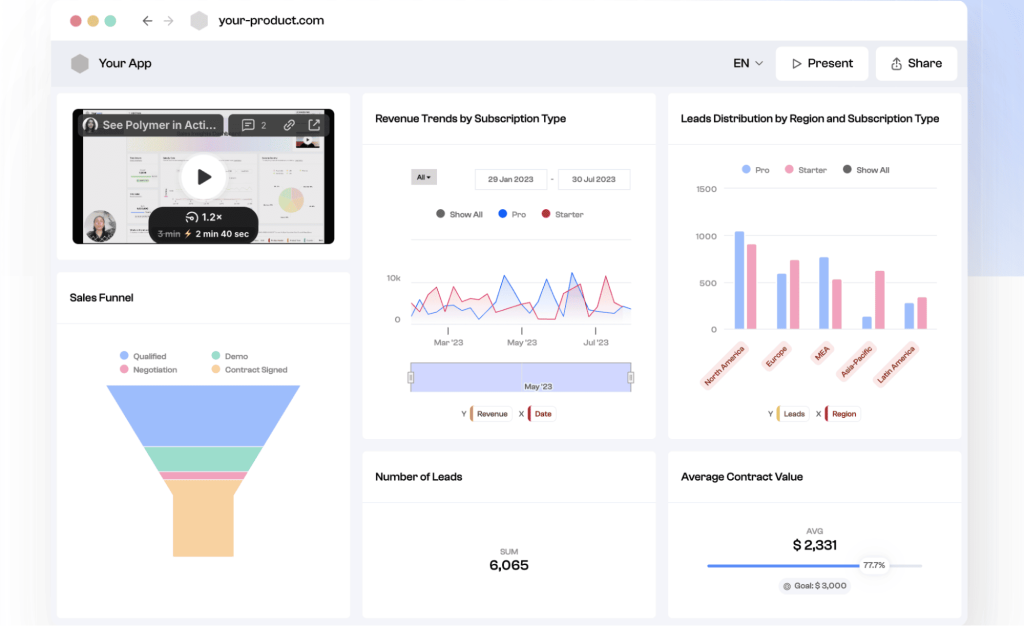Click the Share button
1024x626 pixels.
click(916, 63)
